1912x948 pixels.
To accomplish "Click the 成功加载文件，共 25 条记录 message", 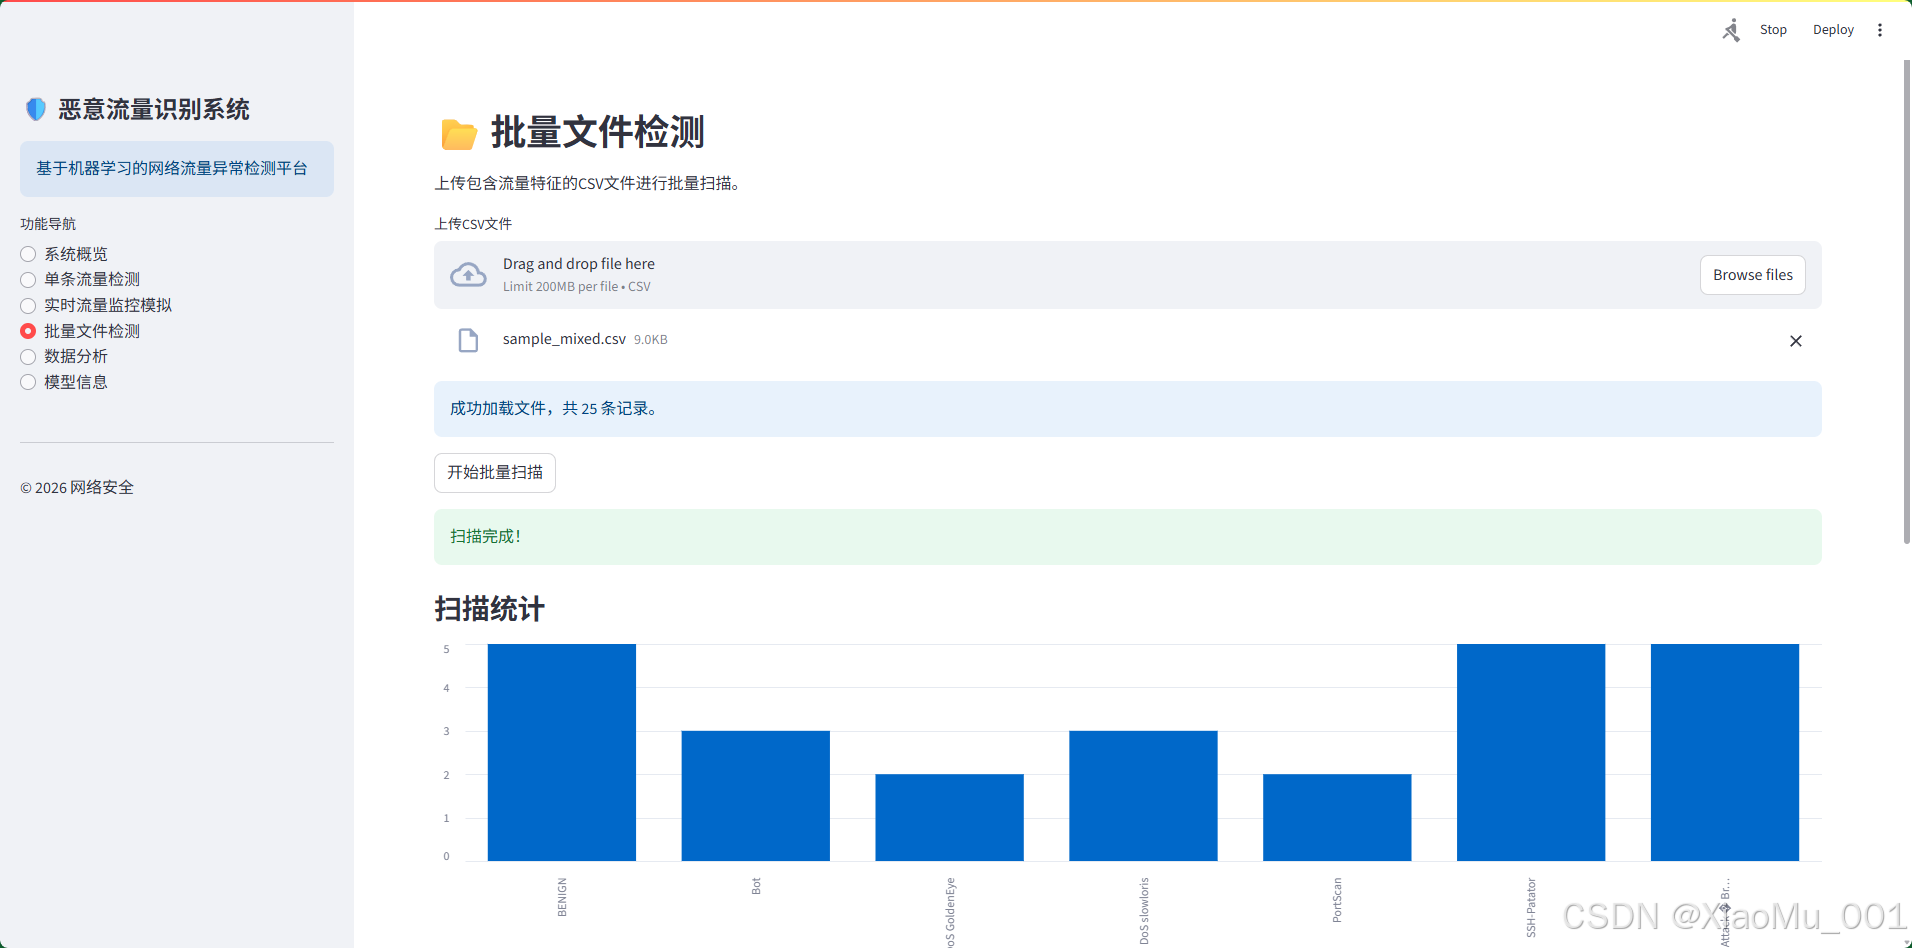I will pyautogui.click(x=1127, y=409).
